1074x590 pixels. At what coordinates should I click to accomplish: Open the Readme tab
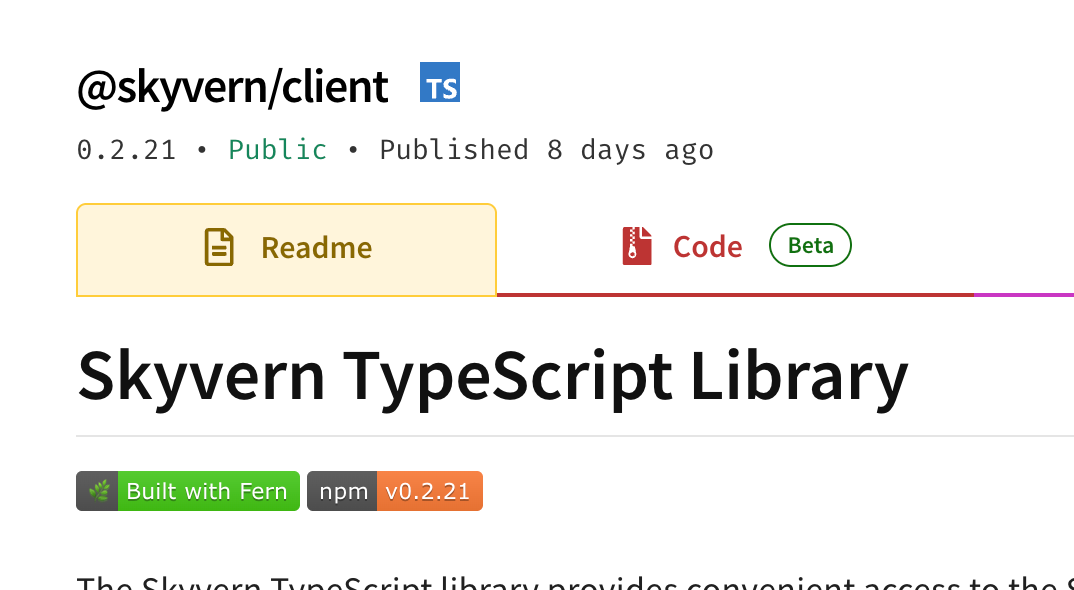click(286, 249)
